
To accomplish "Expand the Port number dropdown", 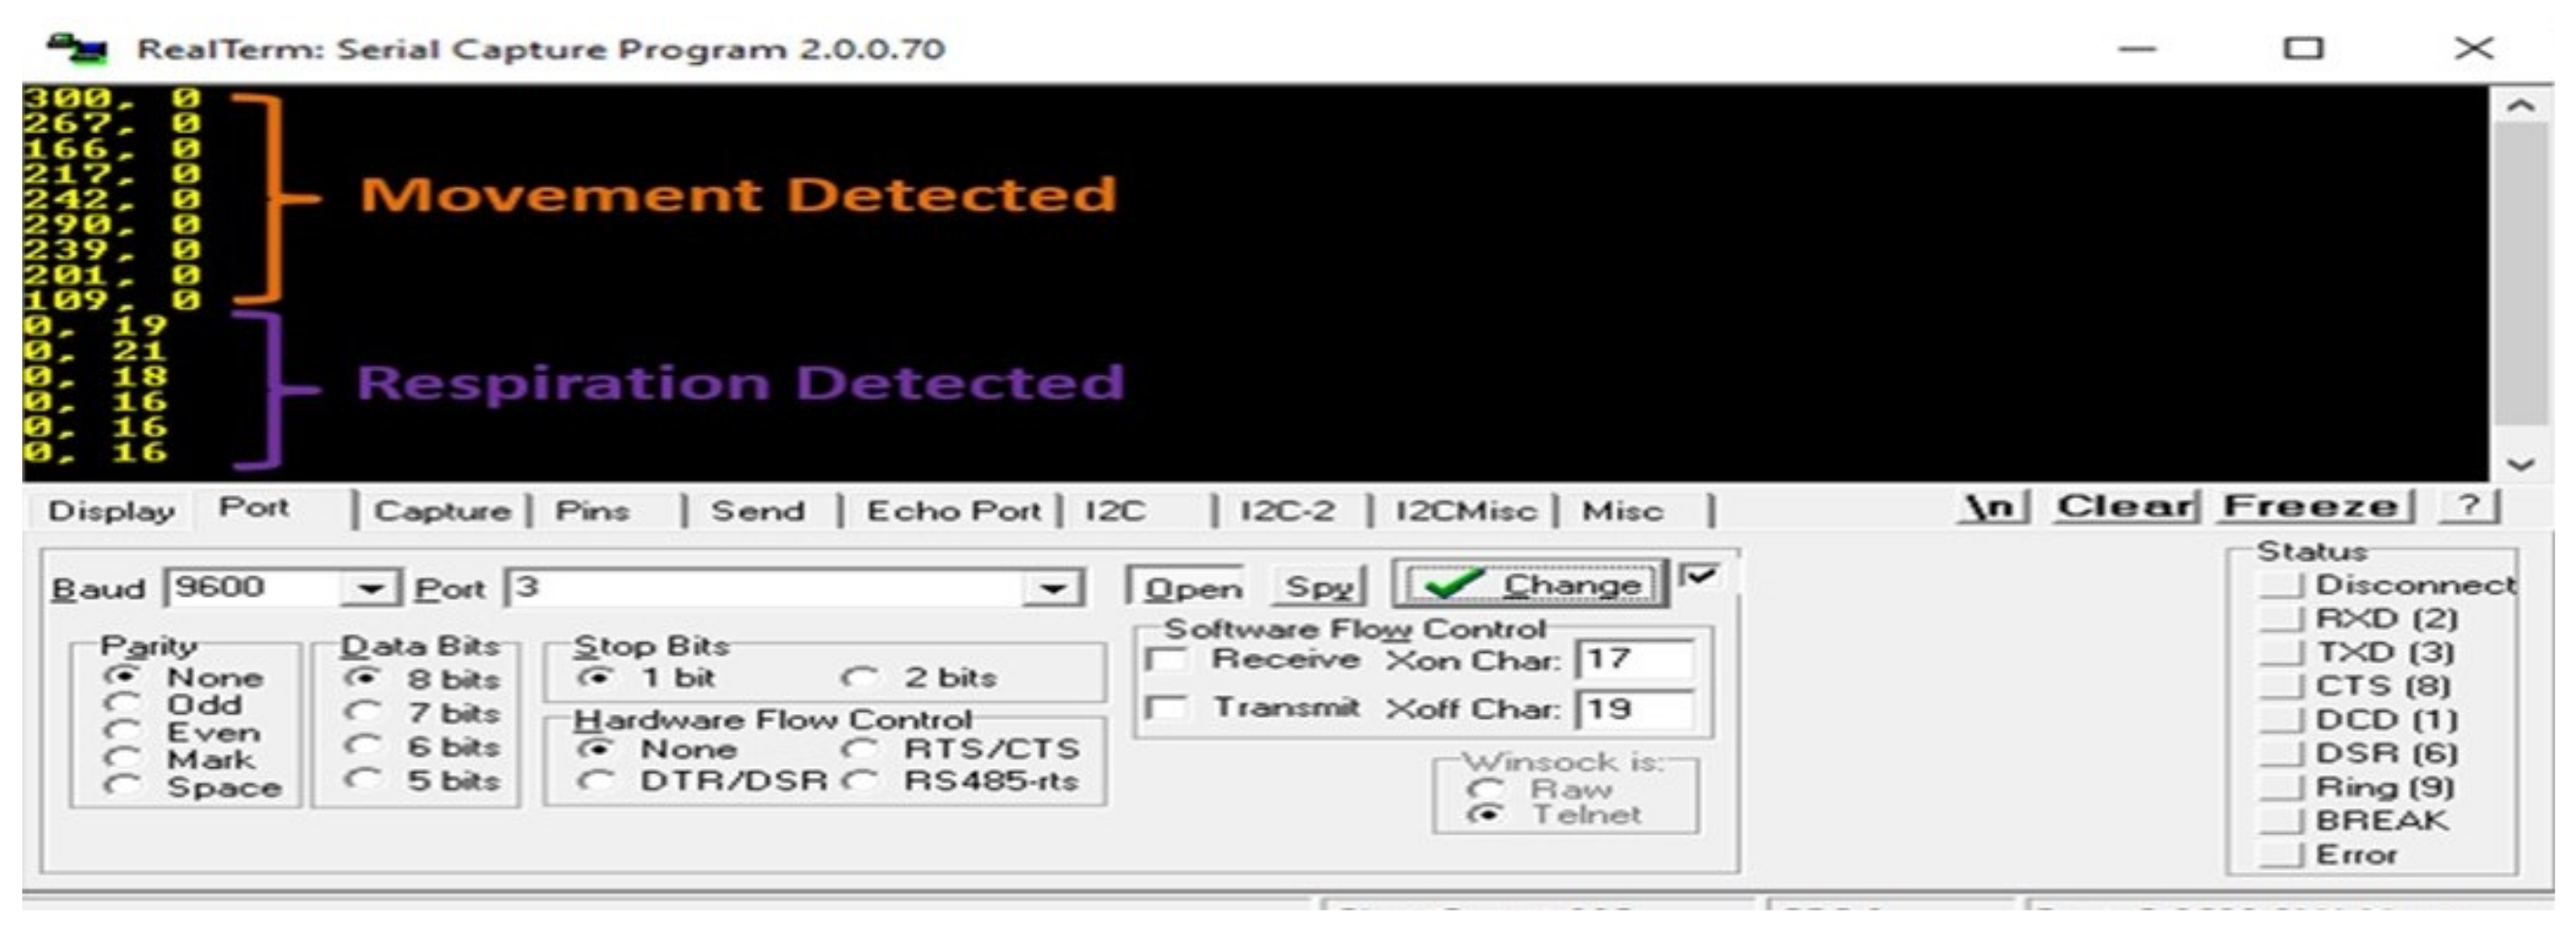I will coord(1052,588).
